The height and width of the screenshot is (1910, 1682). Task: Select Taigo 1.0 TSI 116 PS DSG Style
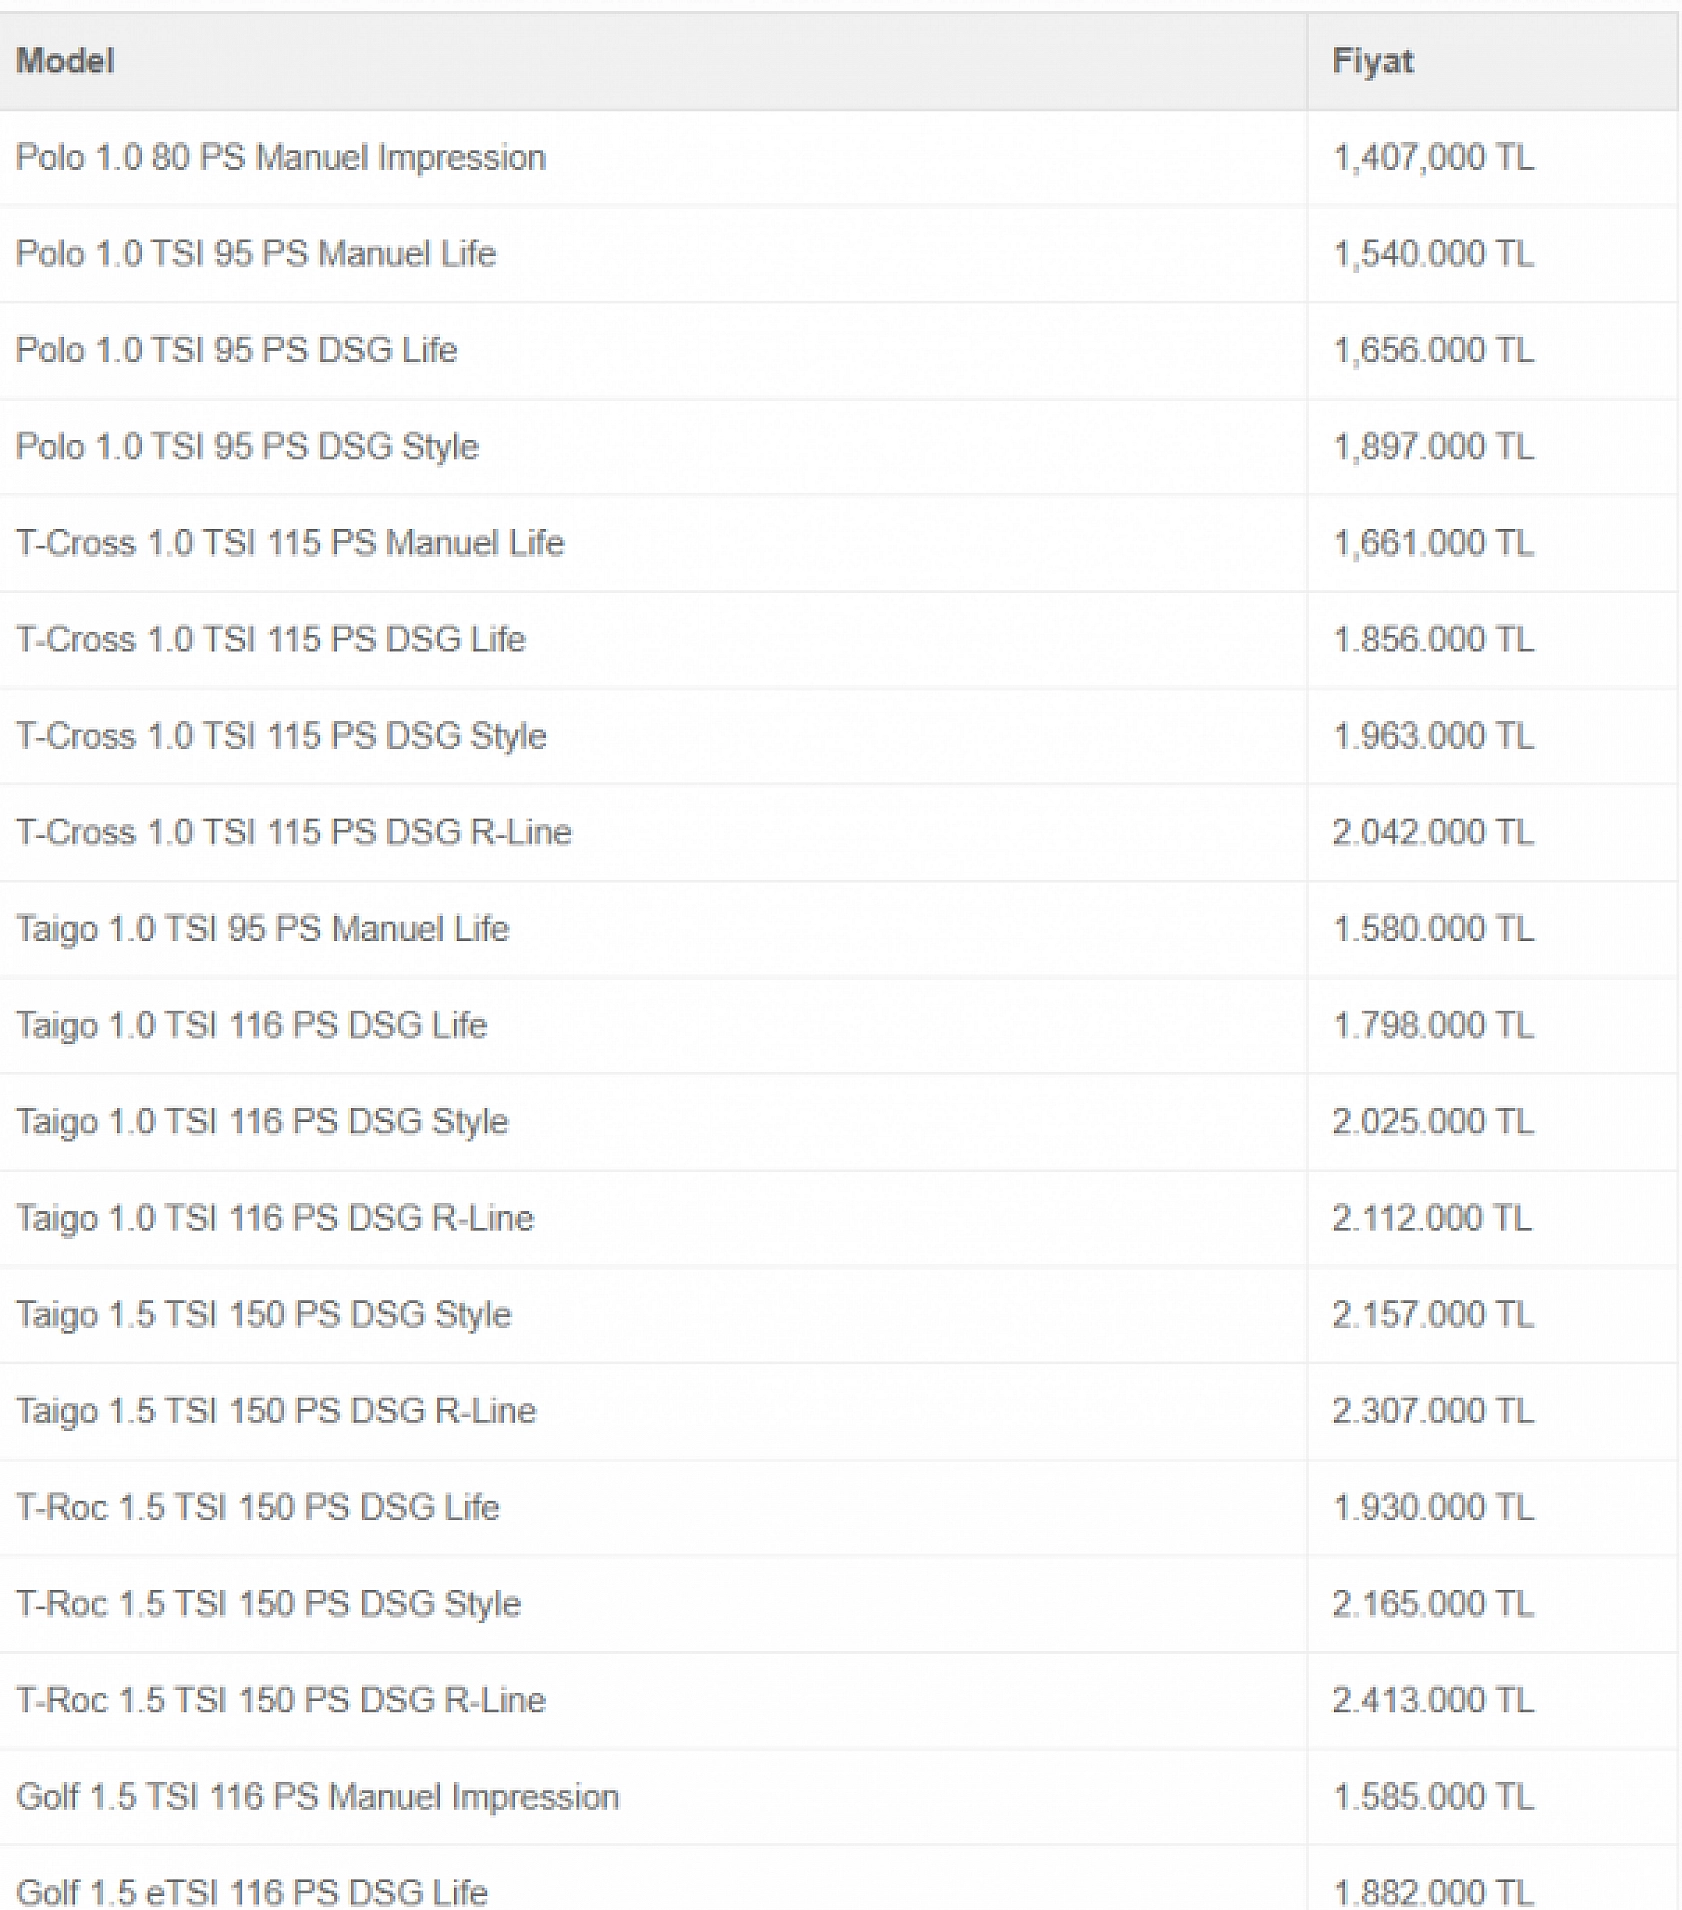coord(262,1122)
